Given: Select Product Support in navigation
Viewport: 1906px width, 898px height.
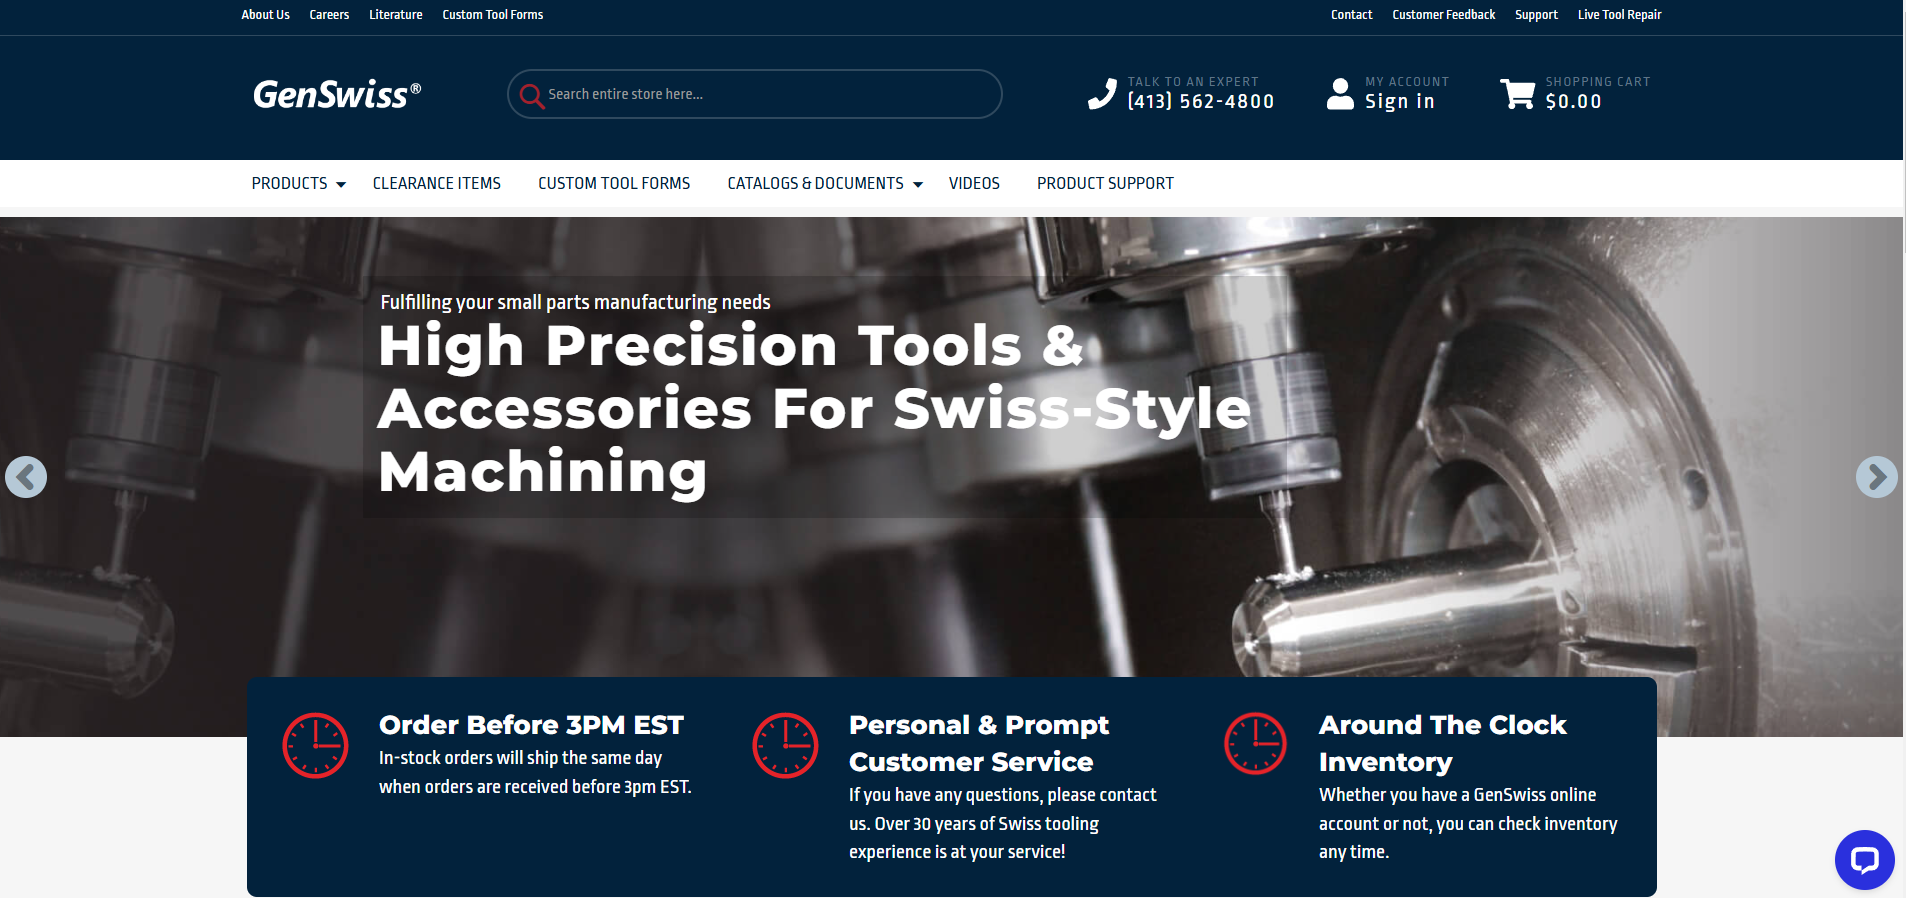Looking at the screenshot, I should pos(1105,183).
